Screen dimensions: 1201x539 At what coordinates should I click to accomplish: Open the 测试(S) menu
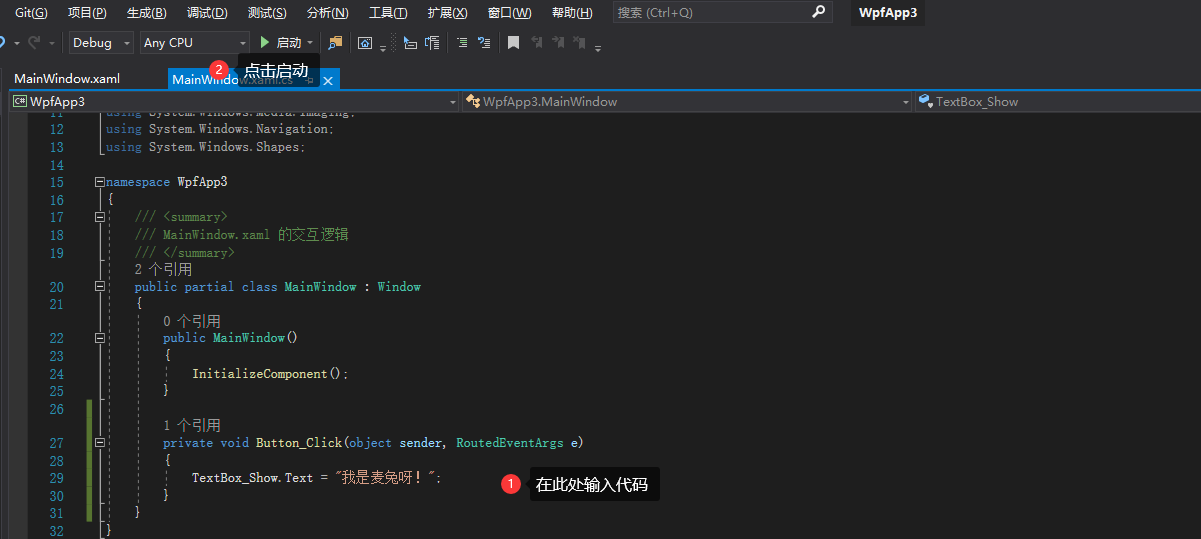click(267, 13)
